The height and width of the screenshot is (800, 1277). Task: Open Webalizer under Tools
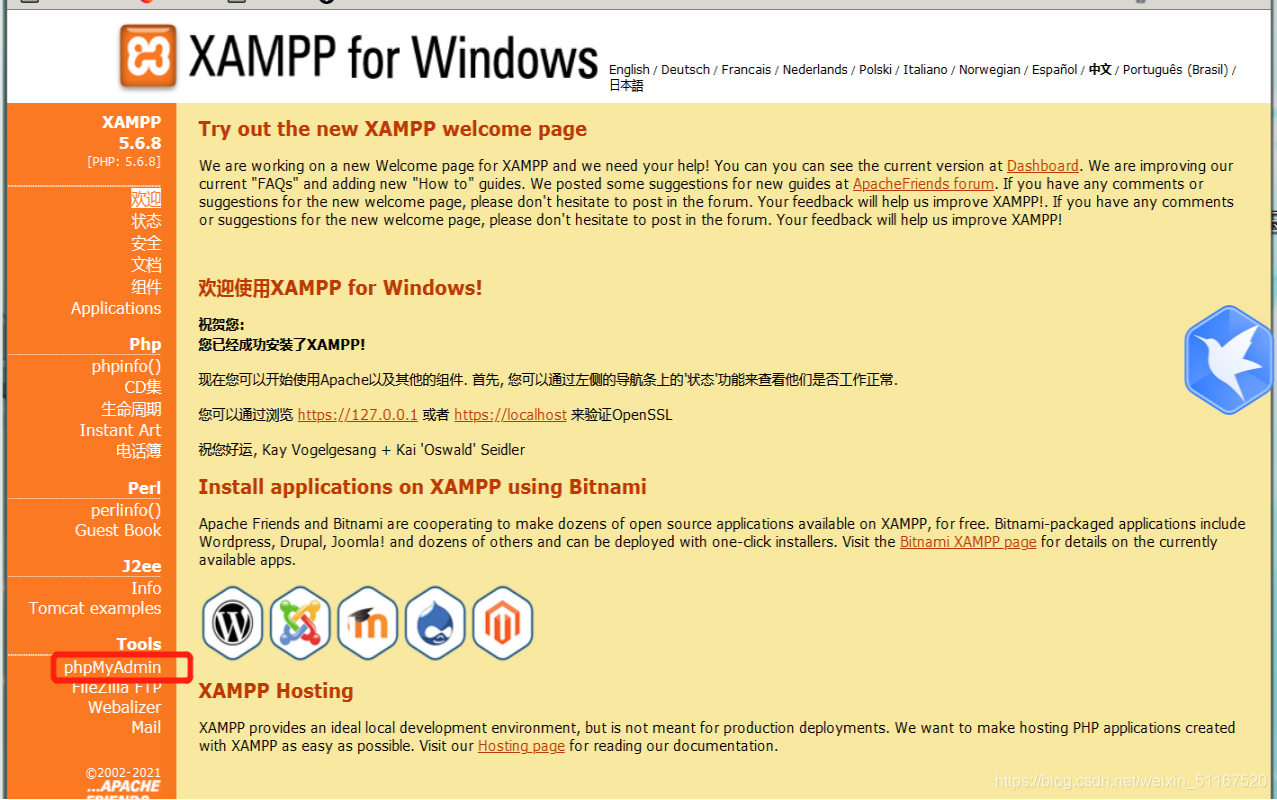[124, 707]
